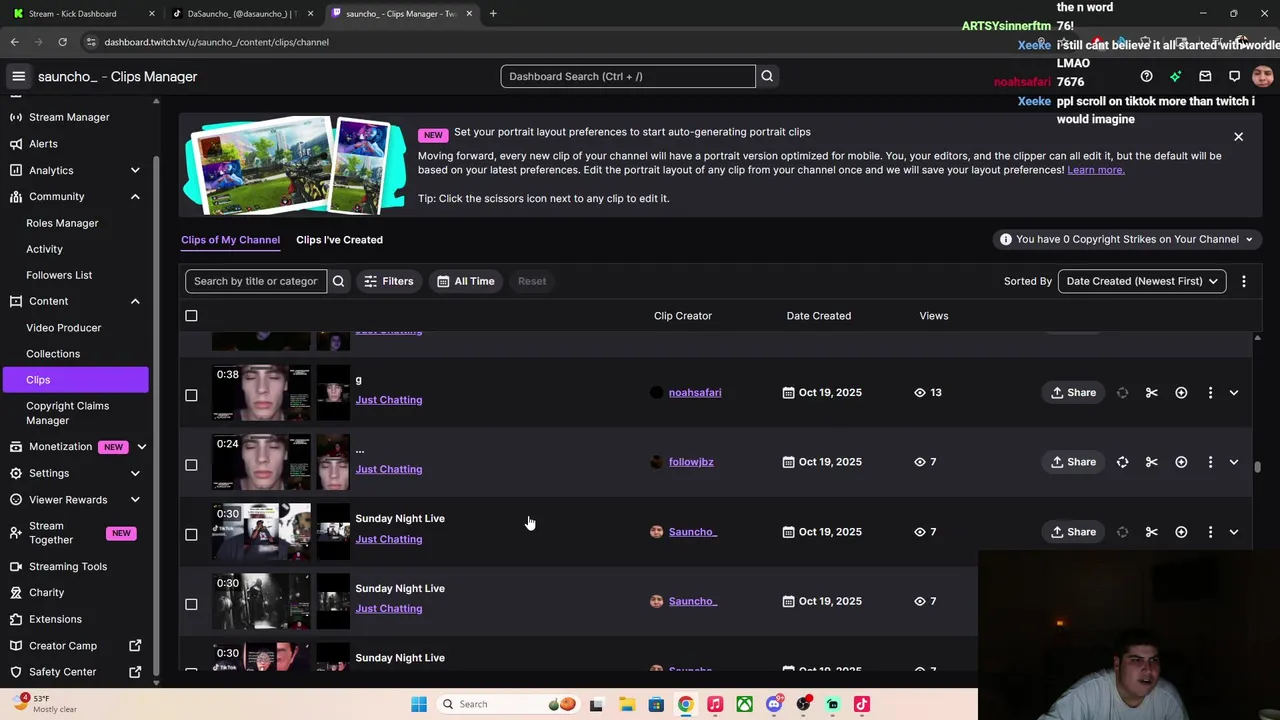Image resolution: width=1280 pixels, height=720 pixels.
Task: Open more options kebab for followjbz clip
Action: 1210,462
